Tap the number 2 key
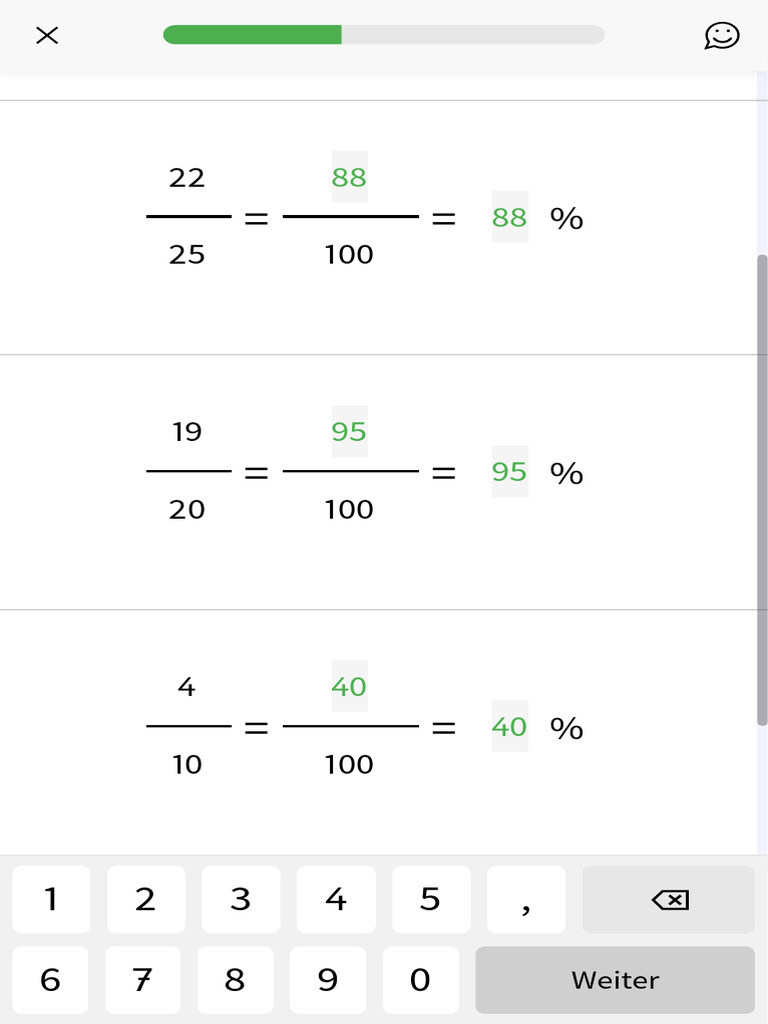 (146, 899)
